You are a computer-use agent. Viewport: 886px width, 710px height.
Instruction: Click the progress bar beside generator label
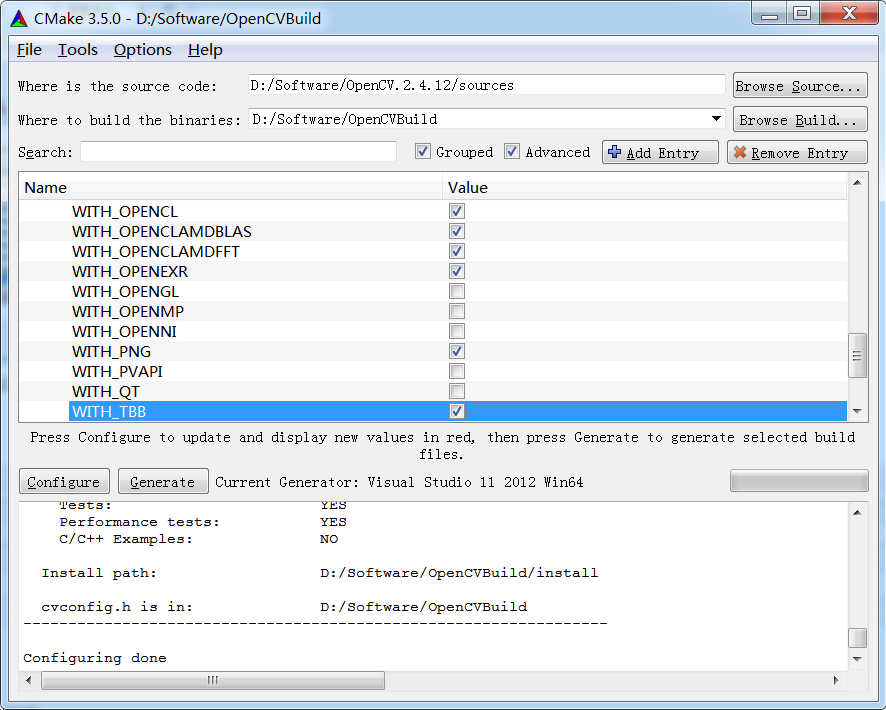799,481
